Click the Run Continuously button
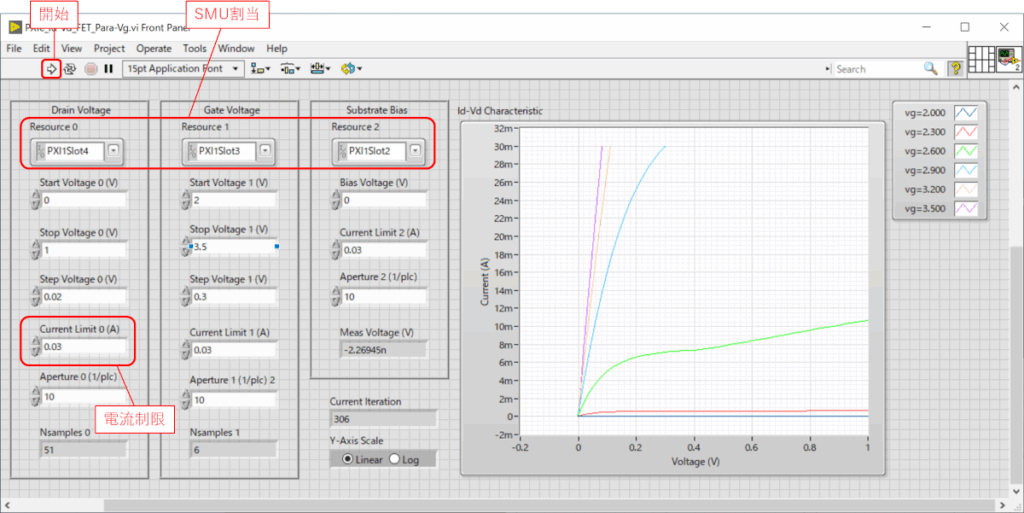This screenshot has height=513, width=1024. [x=70, y=69]
